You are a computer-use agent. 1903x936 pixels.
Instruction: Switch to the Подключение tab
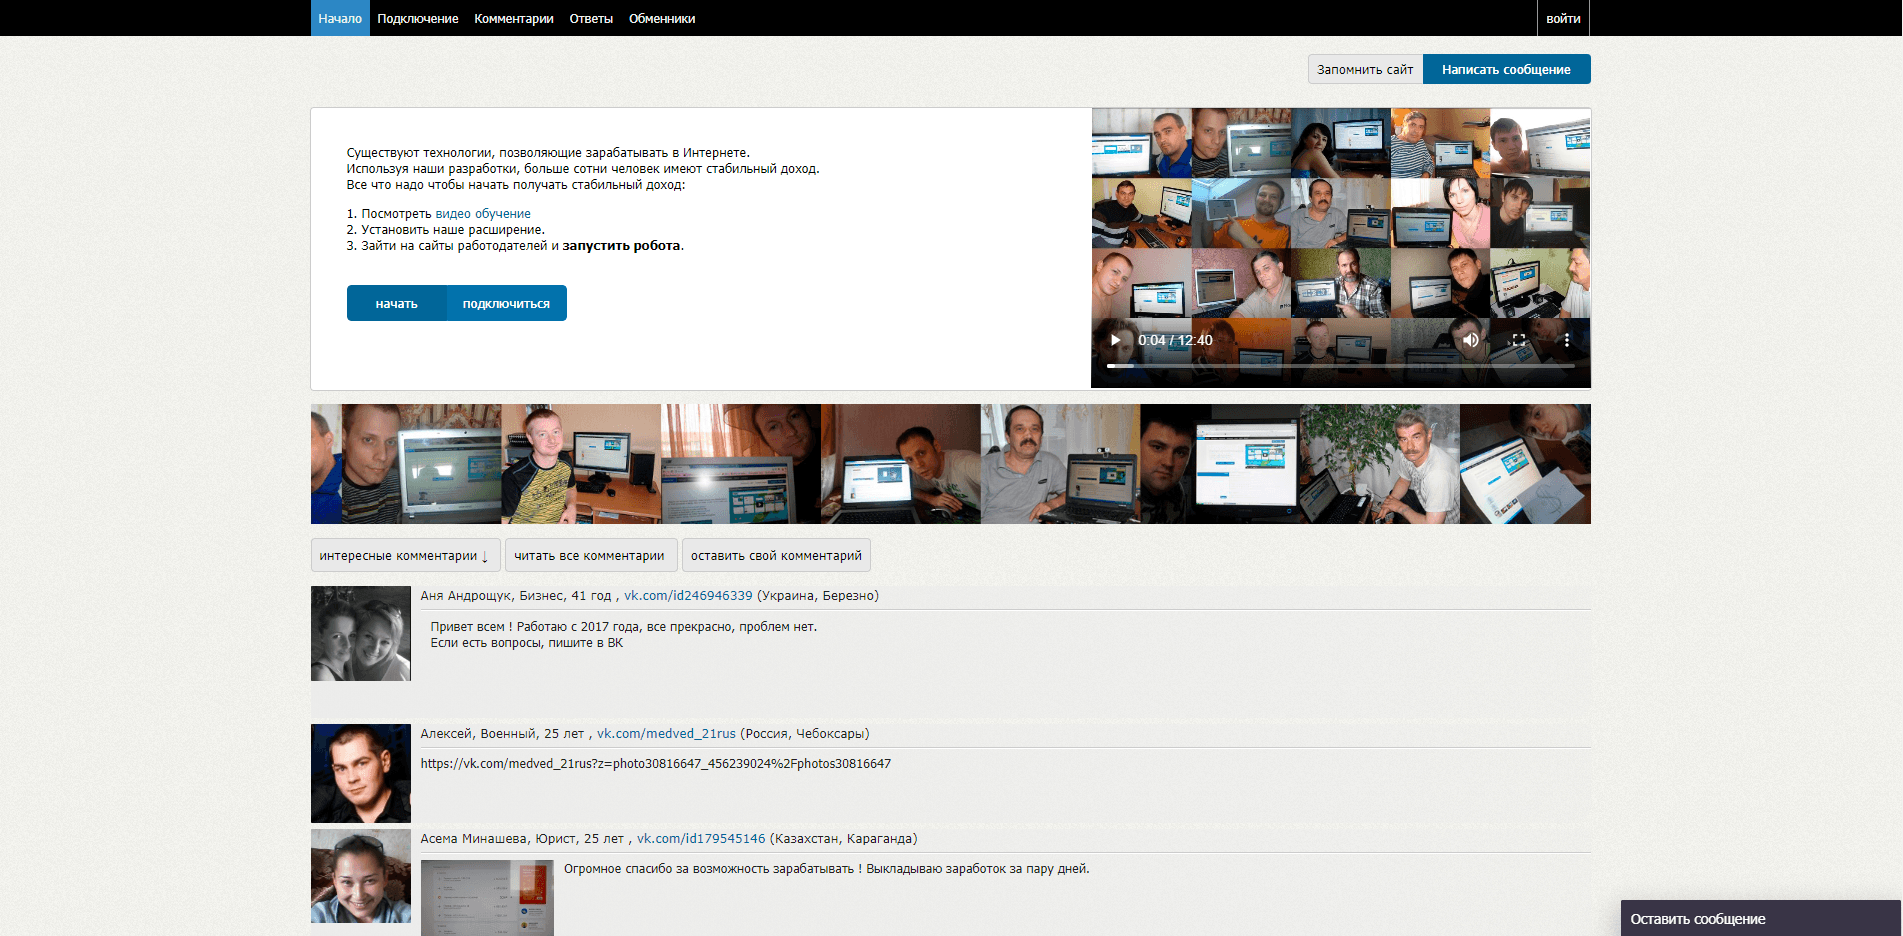pos(417,17)
